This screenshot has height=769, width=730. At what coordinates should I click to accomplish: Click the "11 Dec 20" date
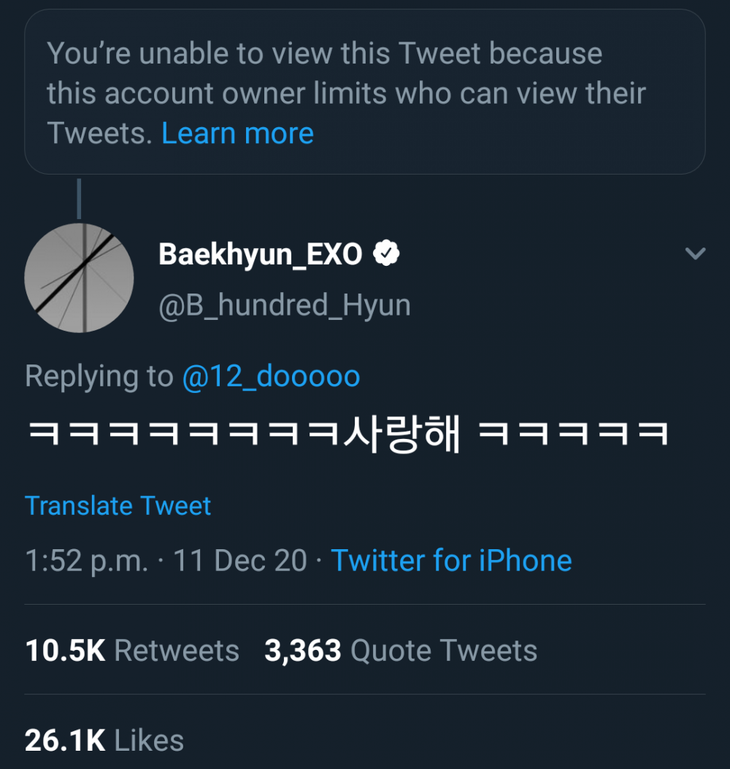coord(240,560)
